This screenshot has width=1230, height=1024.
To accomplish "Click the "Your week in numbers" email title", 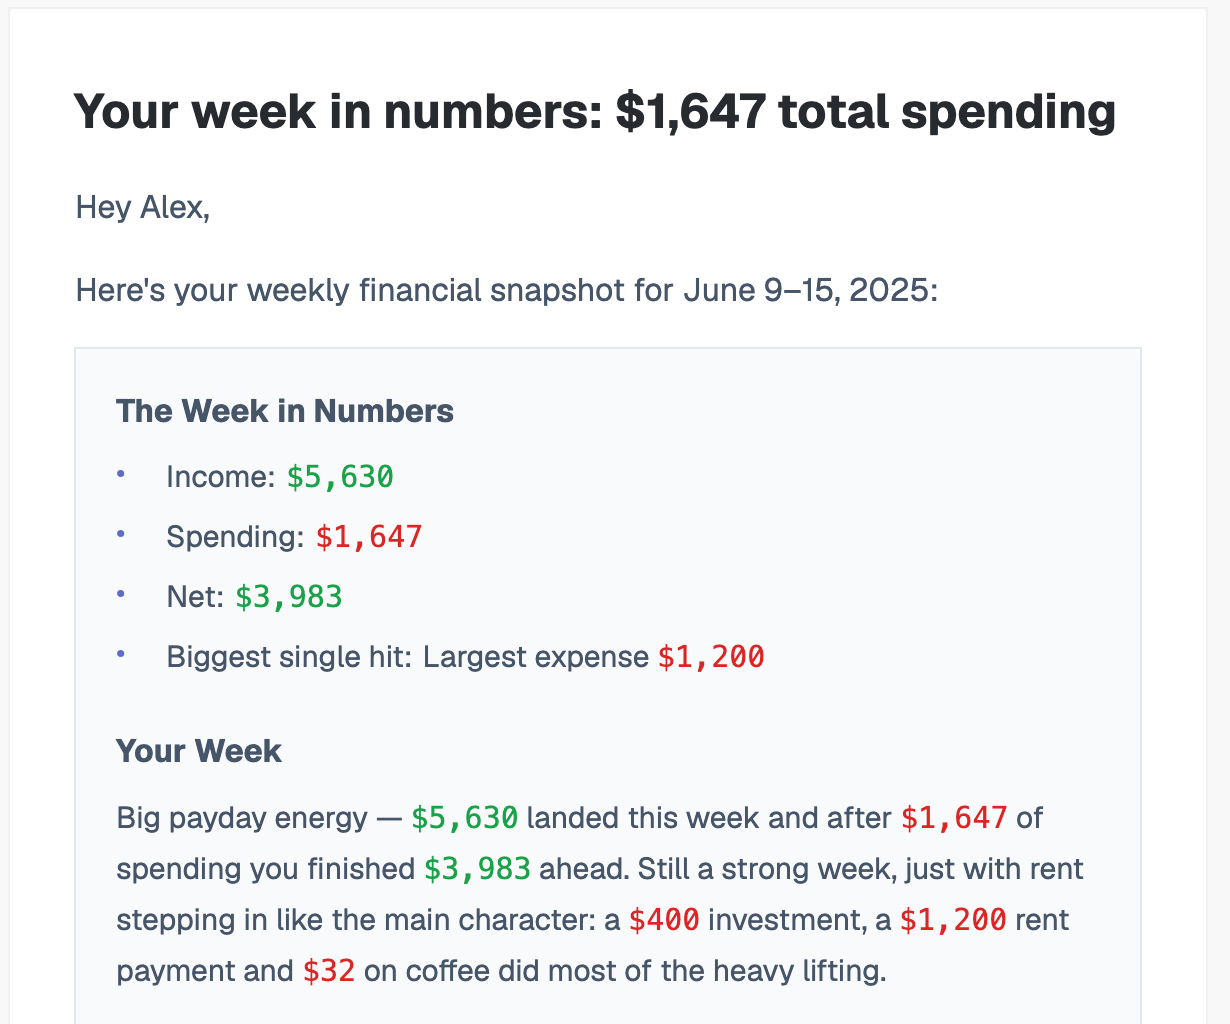I will (x=594, y=111).
